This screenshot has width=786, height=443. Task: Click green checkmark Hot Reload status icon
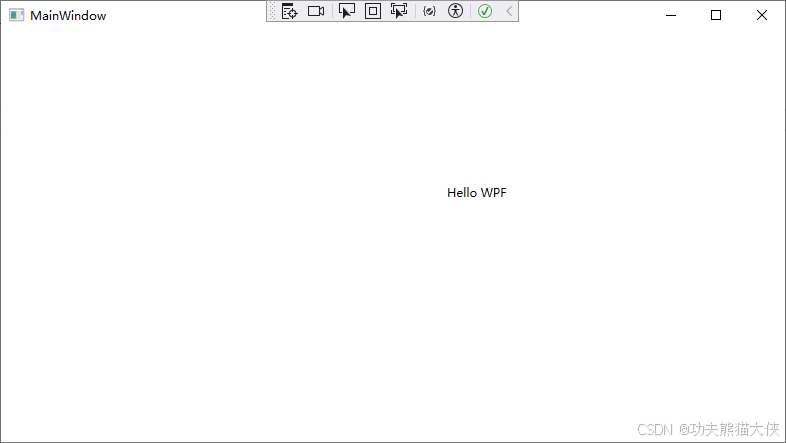(485, 11)
